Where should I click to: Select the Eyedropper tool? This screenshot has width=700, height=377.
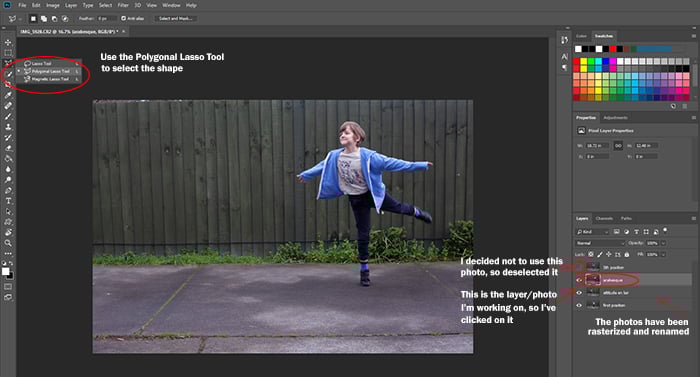[x=8, y=95]
